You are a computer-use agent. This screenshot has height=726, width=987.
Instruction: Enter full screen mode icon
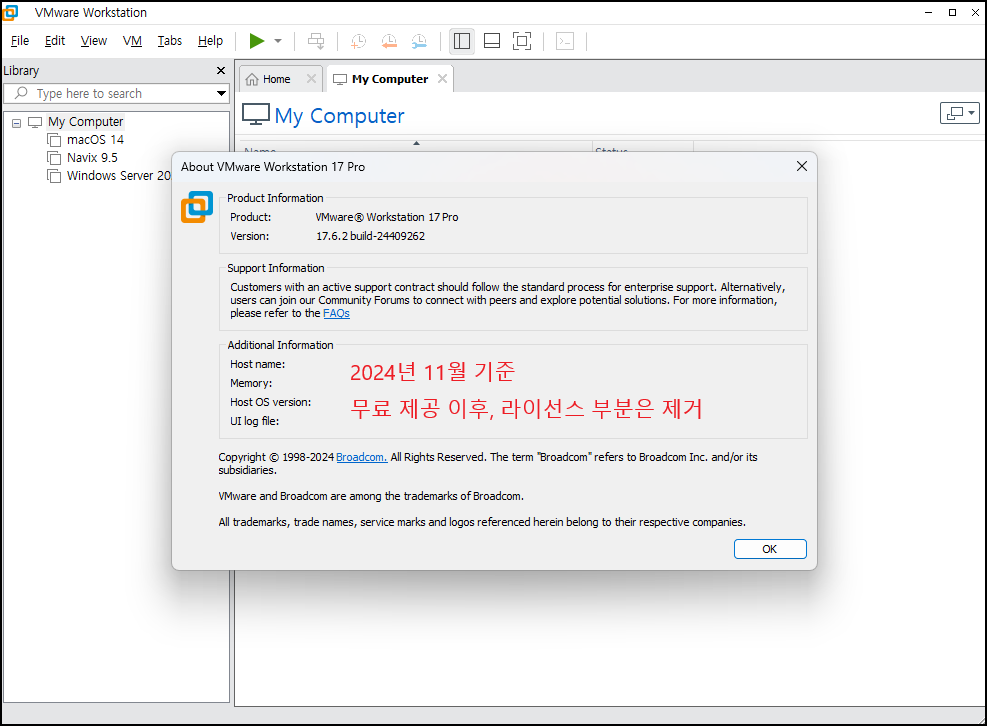[x=522, y=41]
